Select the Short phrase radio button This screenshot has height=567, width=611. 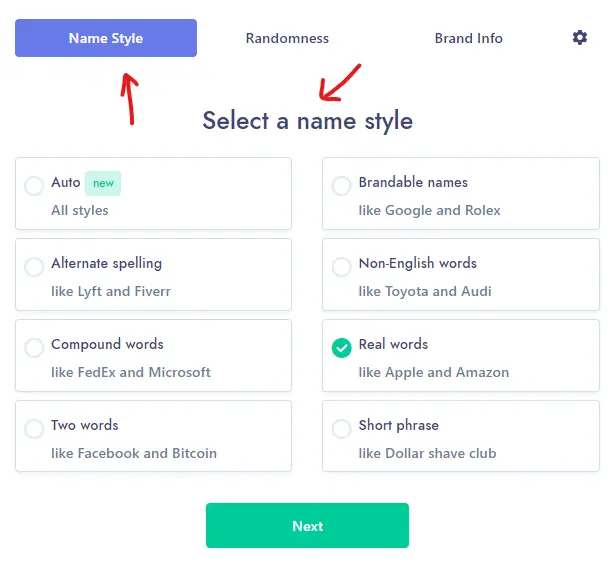coord(341,429)
